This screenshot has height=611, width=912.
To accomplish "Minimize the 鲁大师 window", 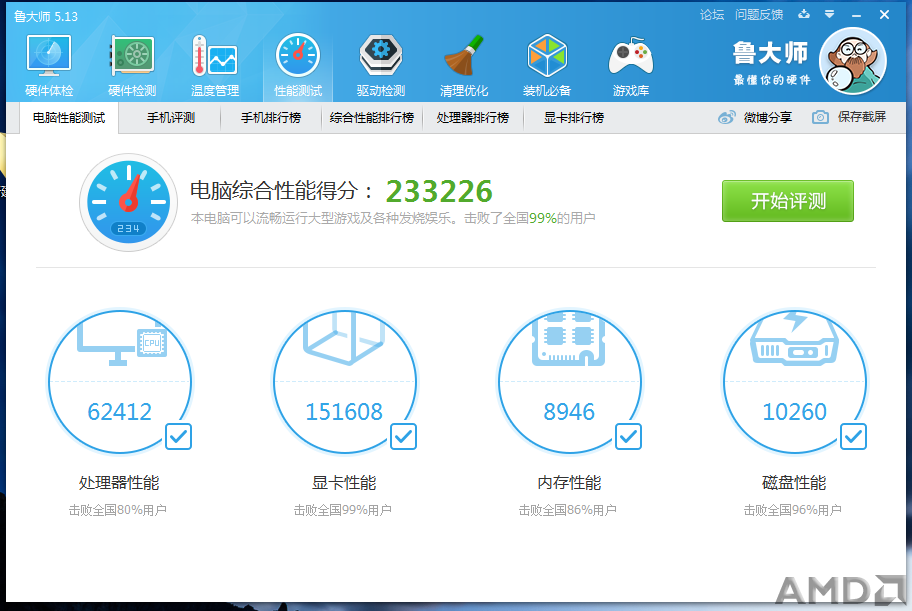I will tap(856, 15).
